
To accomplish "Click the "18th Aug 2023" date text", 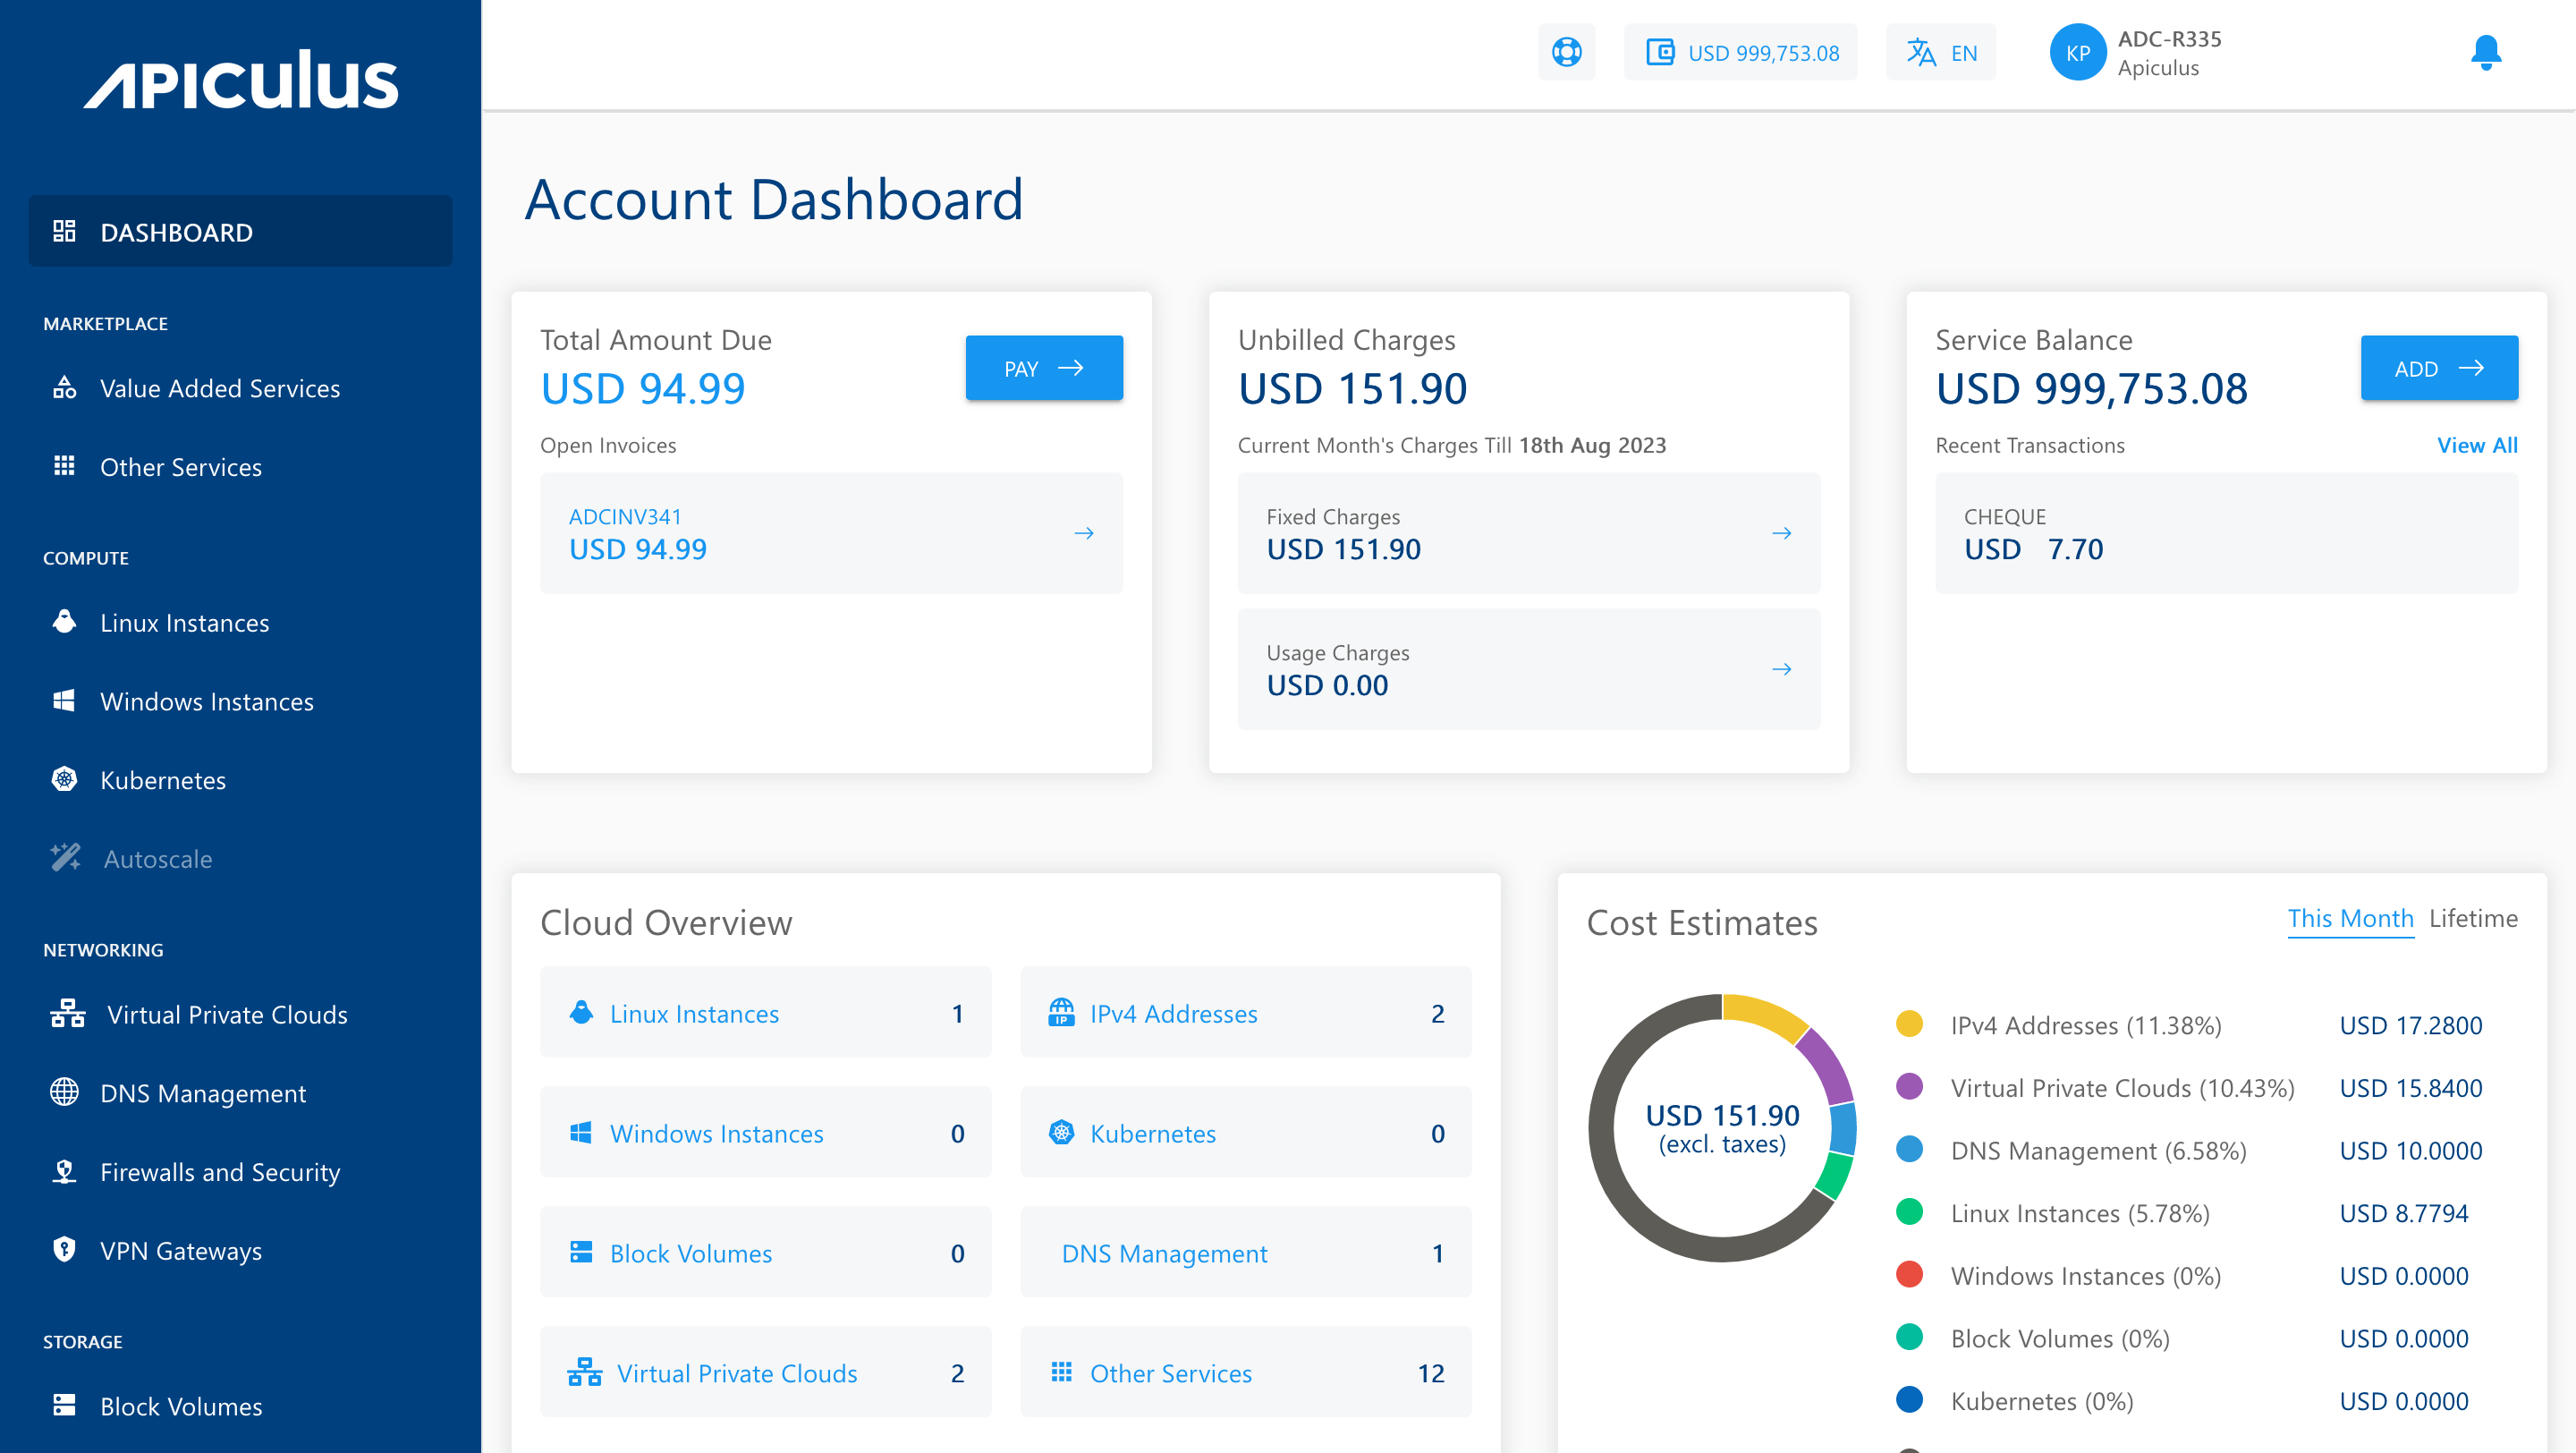I will pos(1592,445).
